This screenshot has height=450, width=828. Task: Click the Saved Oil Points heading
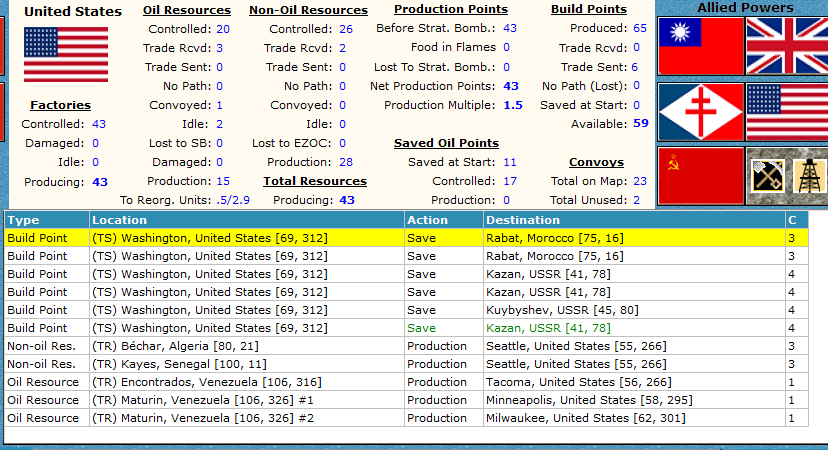(446, 143)
